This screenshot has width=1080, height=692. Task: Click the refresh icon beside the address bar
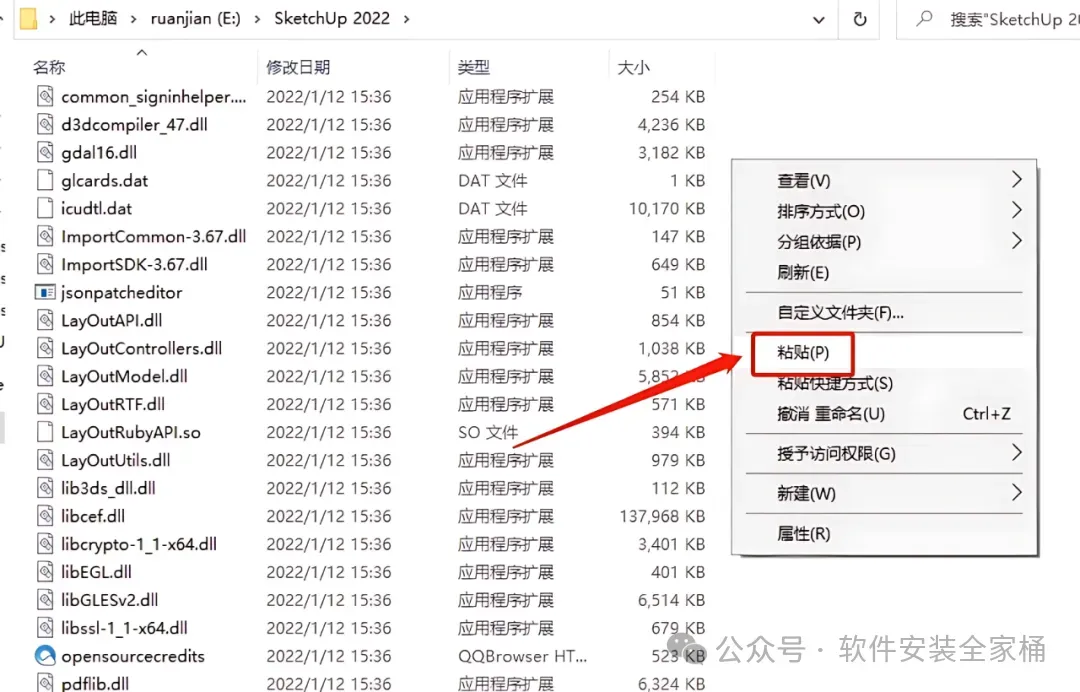[860, 19]
